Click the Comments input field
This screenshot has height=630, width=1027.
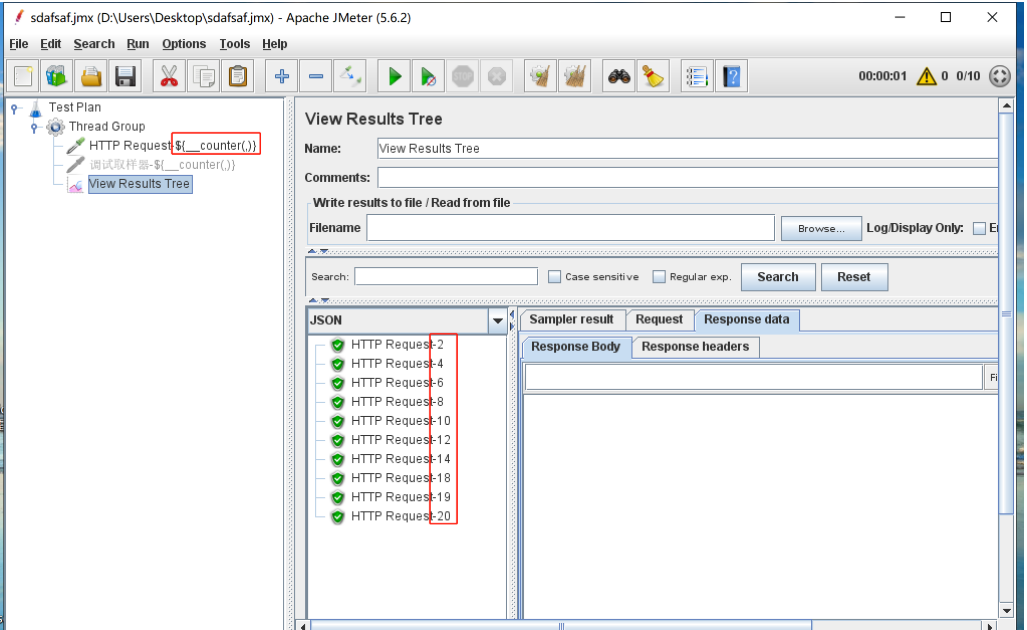pyautogui.click(x=688, y=177)
